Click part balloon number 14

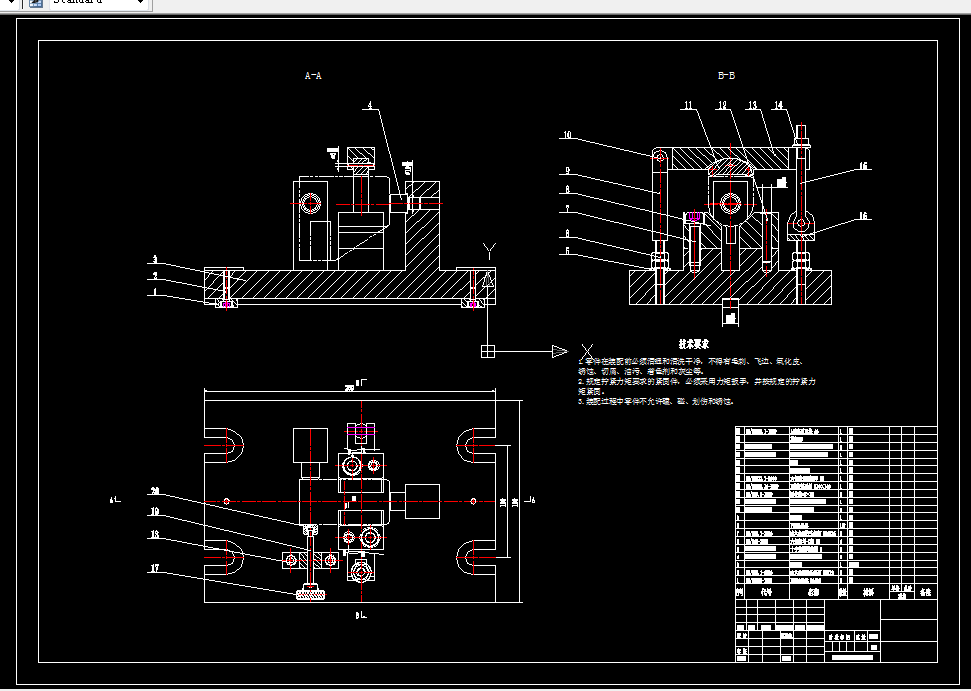point(778,105)
